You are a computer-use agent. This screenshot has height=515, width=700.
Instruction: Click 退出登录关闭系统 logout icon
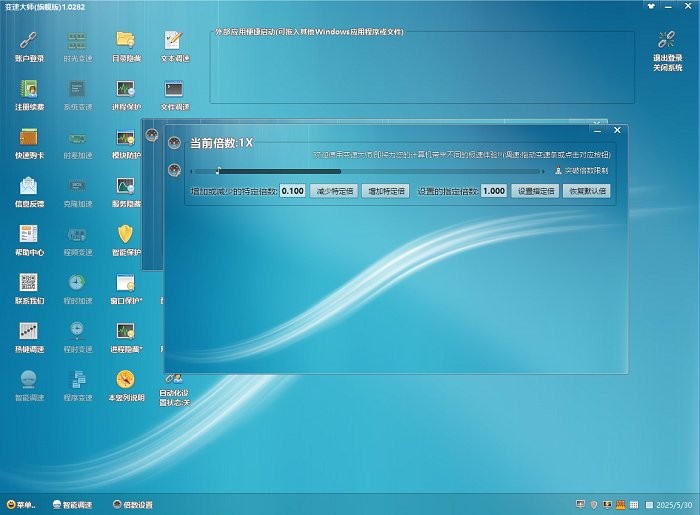point(667,42)
